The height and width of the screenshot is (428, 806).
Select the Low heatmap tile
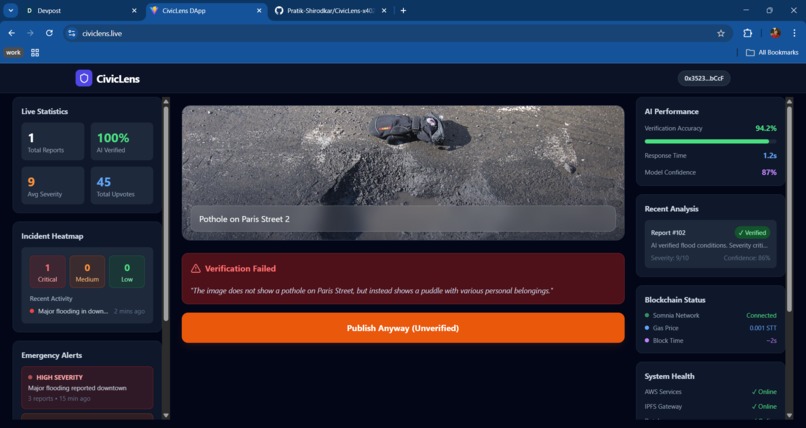point(127,272)
